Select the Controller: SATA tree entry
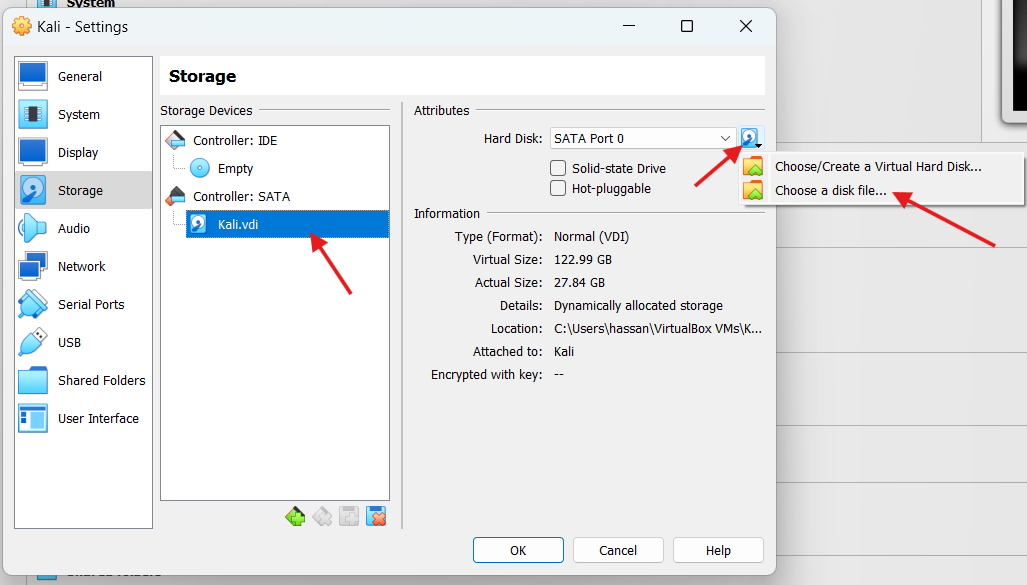Viewport: 1027px width, 585px height. pyautogui.click(x=241, y=197)
